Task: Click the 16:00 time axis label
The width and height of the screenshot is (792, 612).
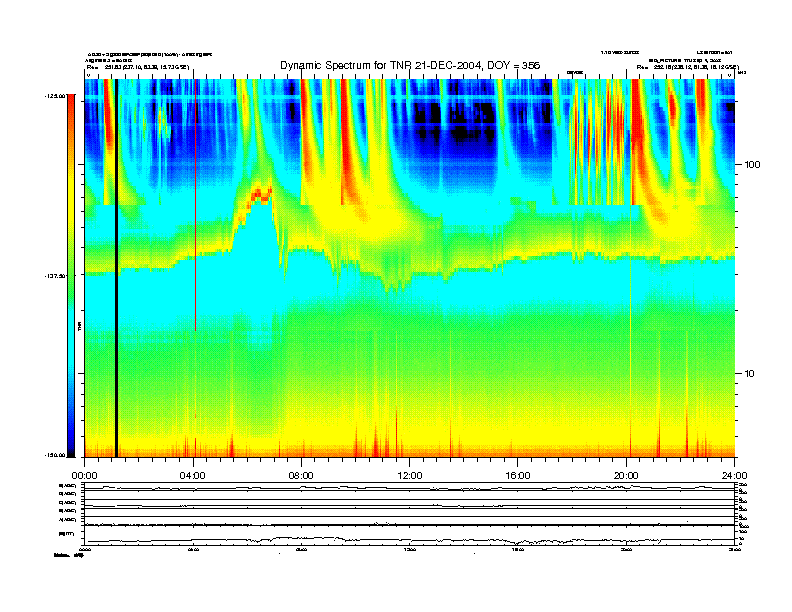Action: tap(518, 476)
